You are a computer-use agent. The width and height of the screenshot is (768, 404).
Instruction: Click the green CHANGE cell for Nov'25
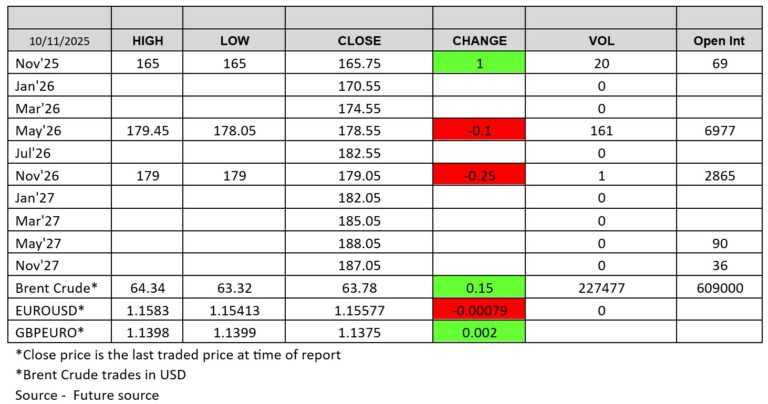(479, 63)
